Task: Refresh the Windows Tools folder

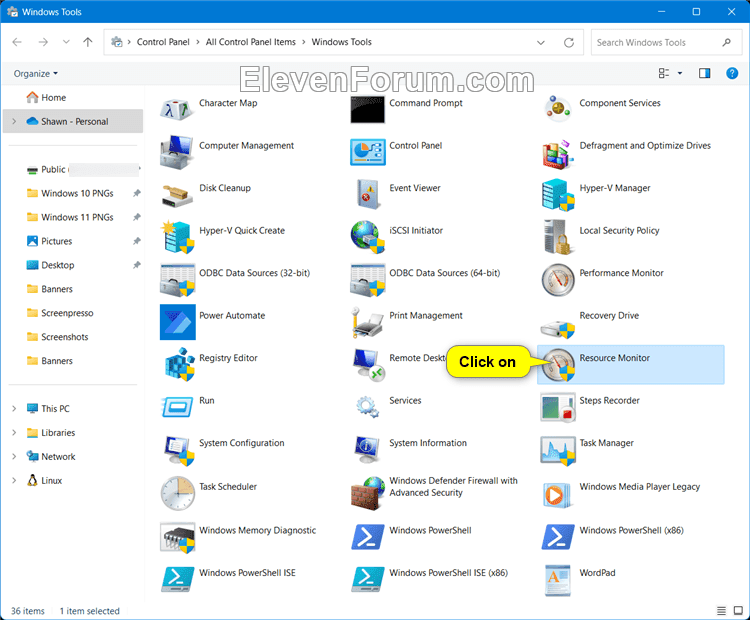Action: (x=569, y=43)
